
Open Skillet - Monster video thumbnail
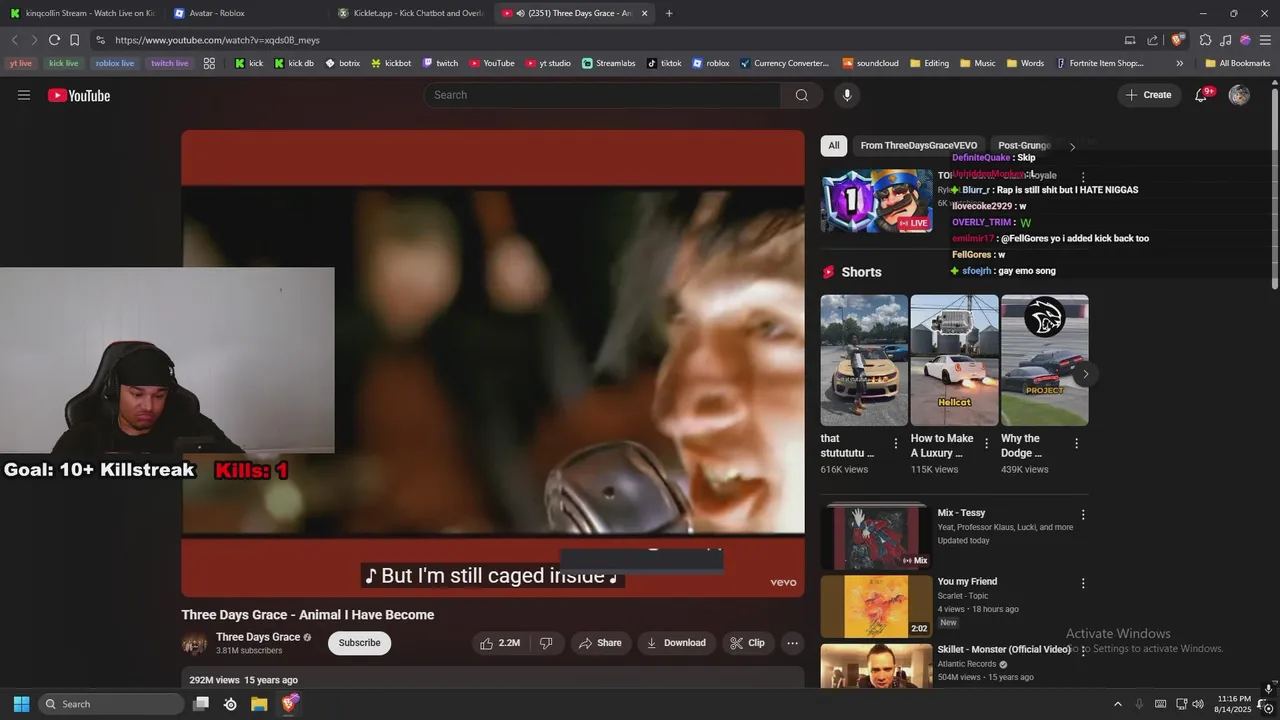(876, 666)
